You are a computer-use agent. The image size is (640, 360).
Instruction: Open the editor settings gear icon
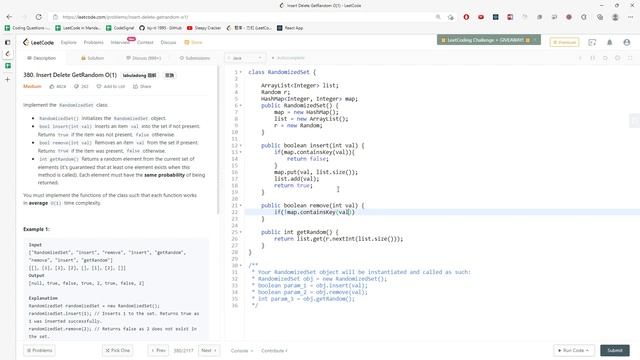(618, 58)
